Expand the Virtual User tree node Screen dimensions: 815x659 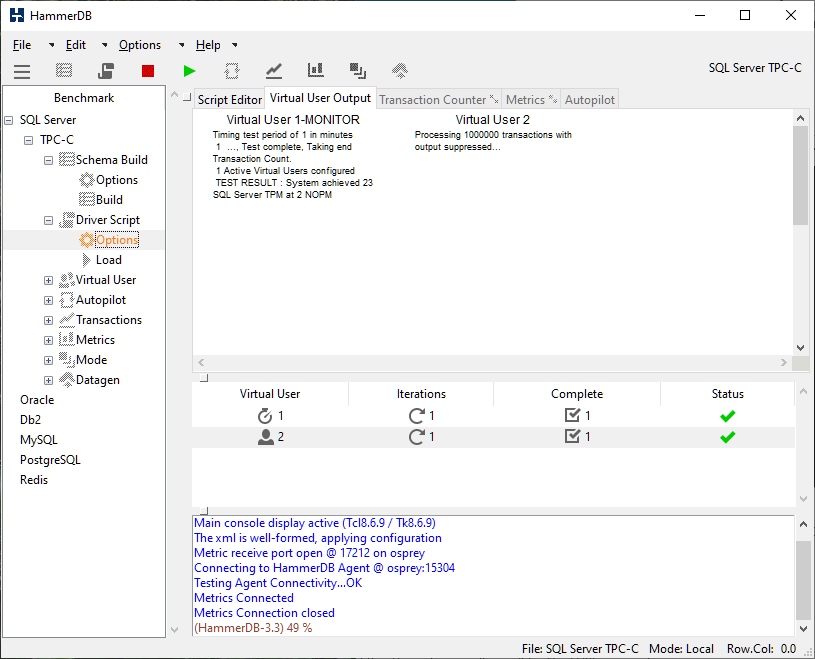click(48, 281)
